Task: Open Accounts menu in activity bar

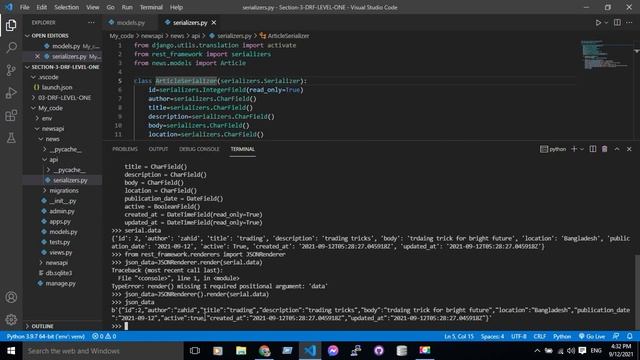Action: pos(11,297)
